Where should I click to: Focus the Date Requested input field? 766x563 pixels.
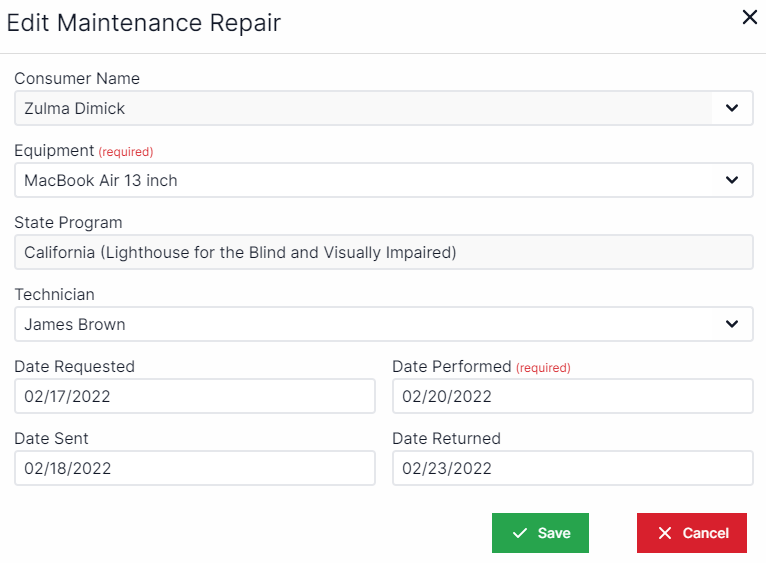pos(194,396)
